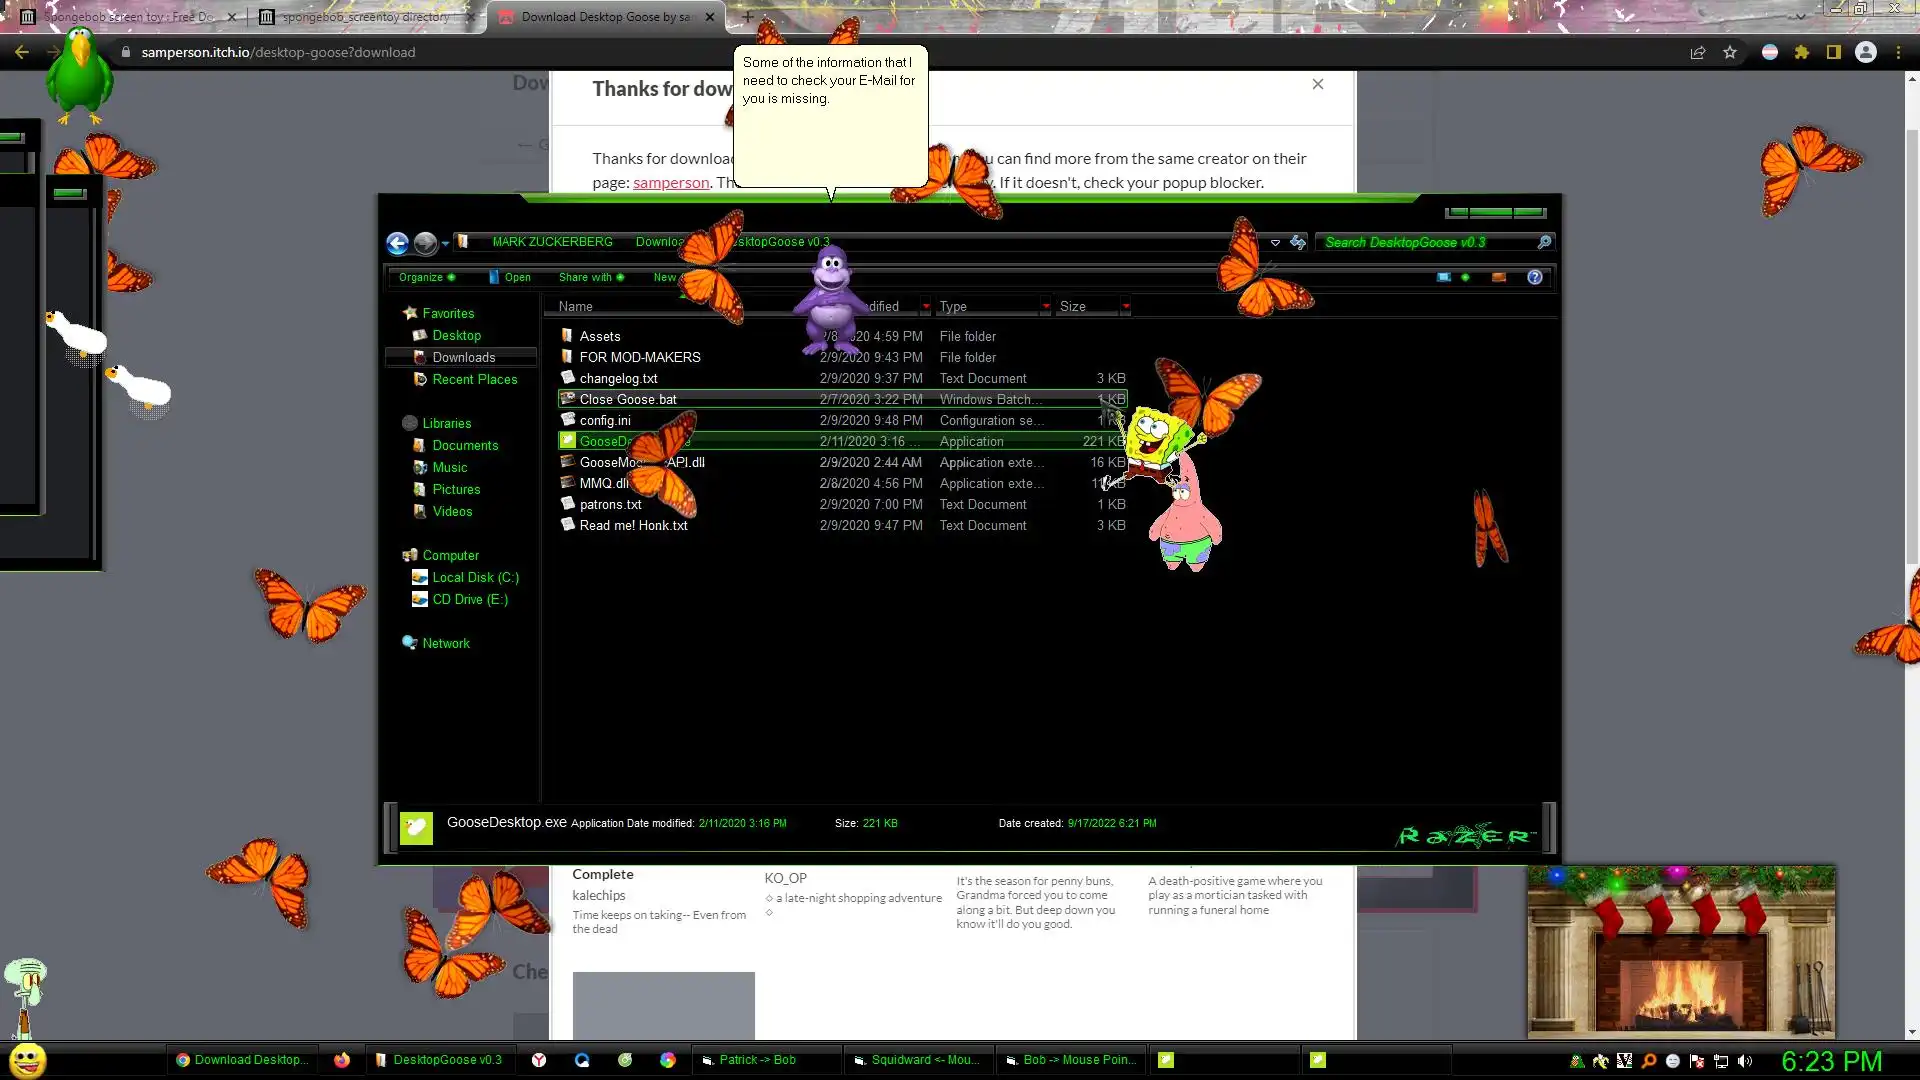Open Chrome extensions puzzle icon

(x=1801, y=52)
